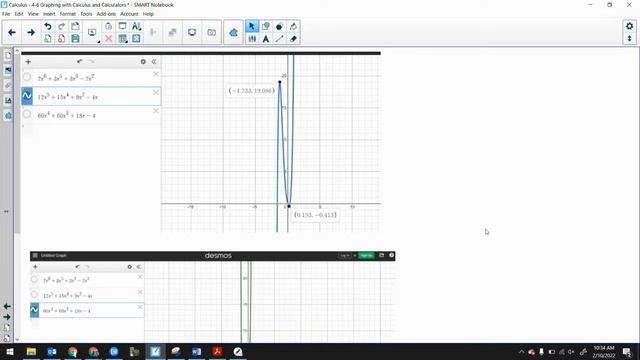
Task: Open the Page Sorter sidebar tab
Action: coord(8,55)
